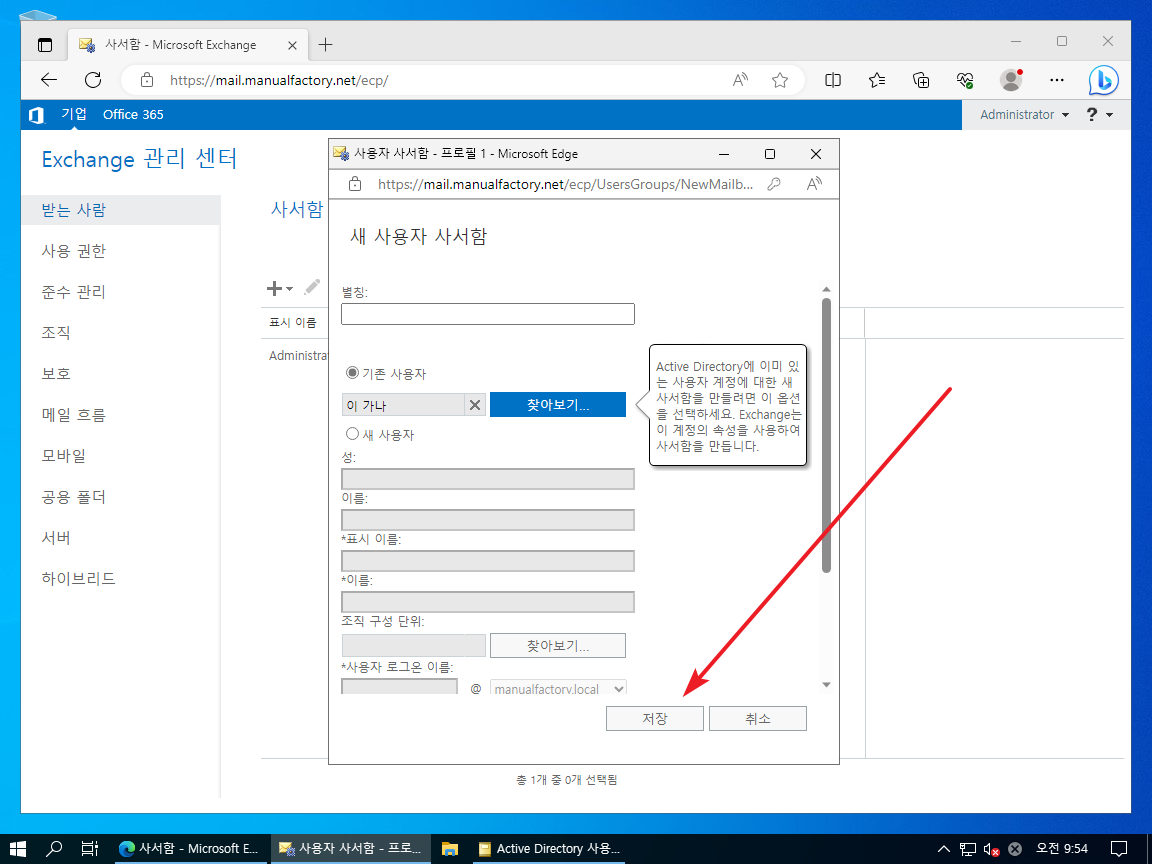The width and height of the screenshot is (1152, 864).
Task: Open the Windows Start menu
Action: [x=18, y=849]
